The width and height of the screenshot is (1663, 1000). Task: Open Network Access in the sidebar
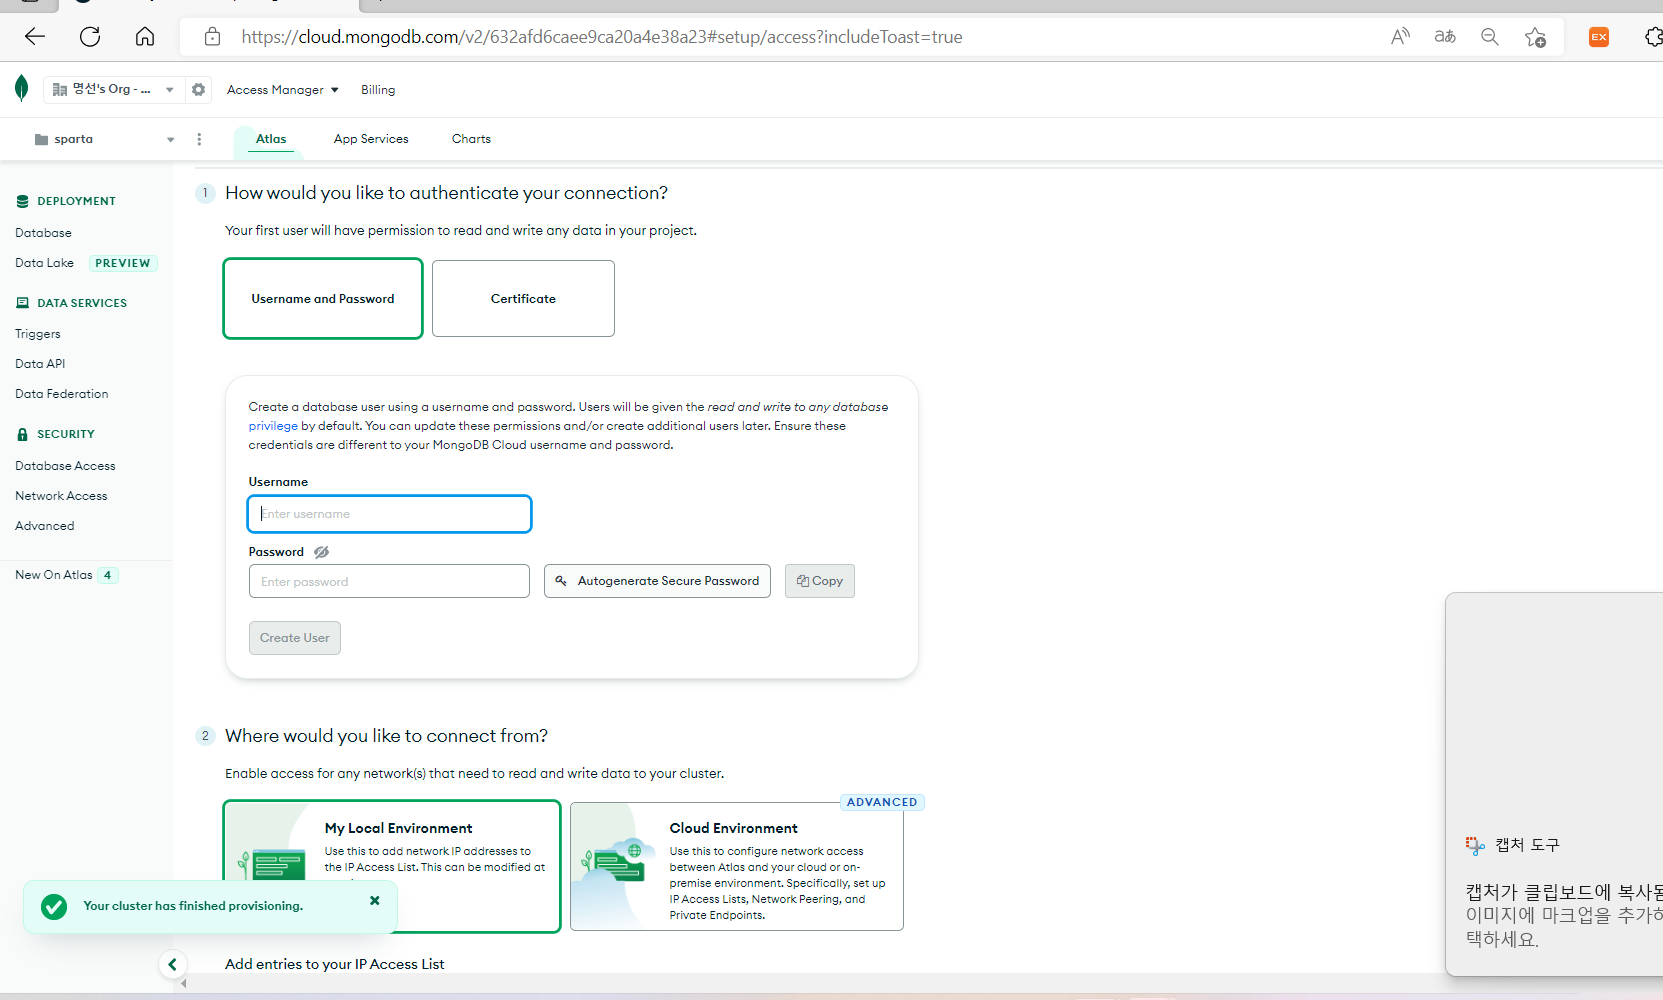[61, 496]
